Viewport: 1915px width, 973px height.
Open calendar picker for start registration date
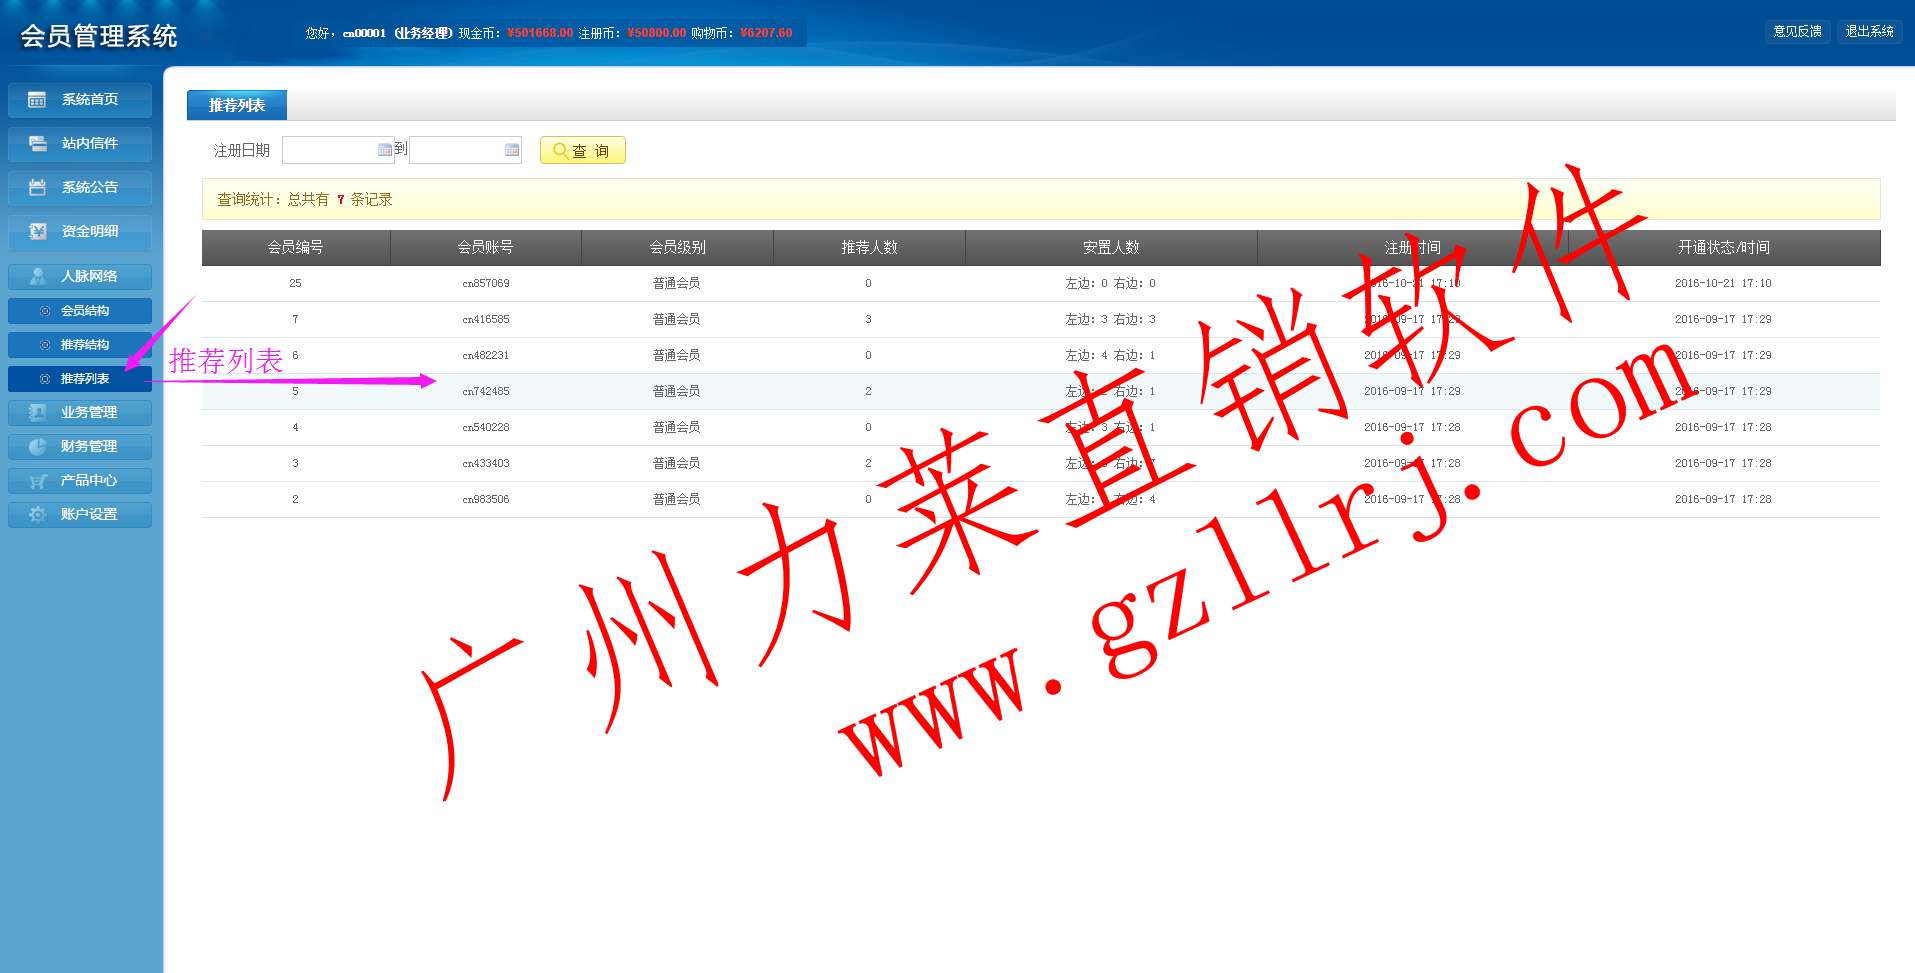click(385, 150)
